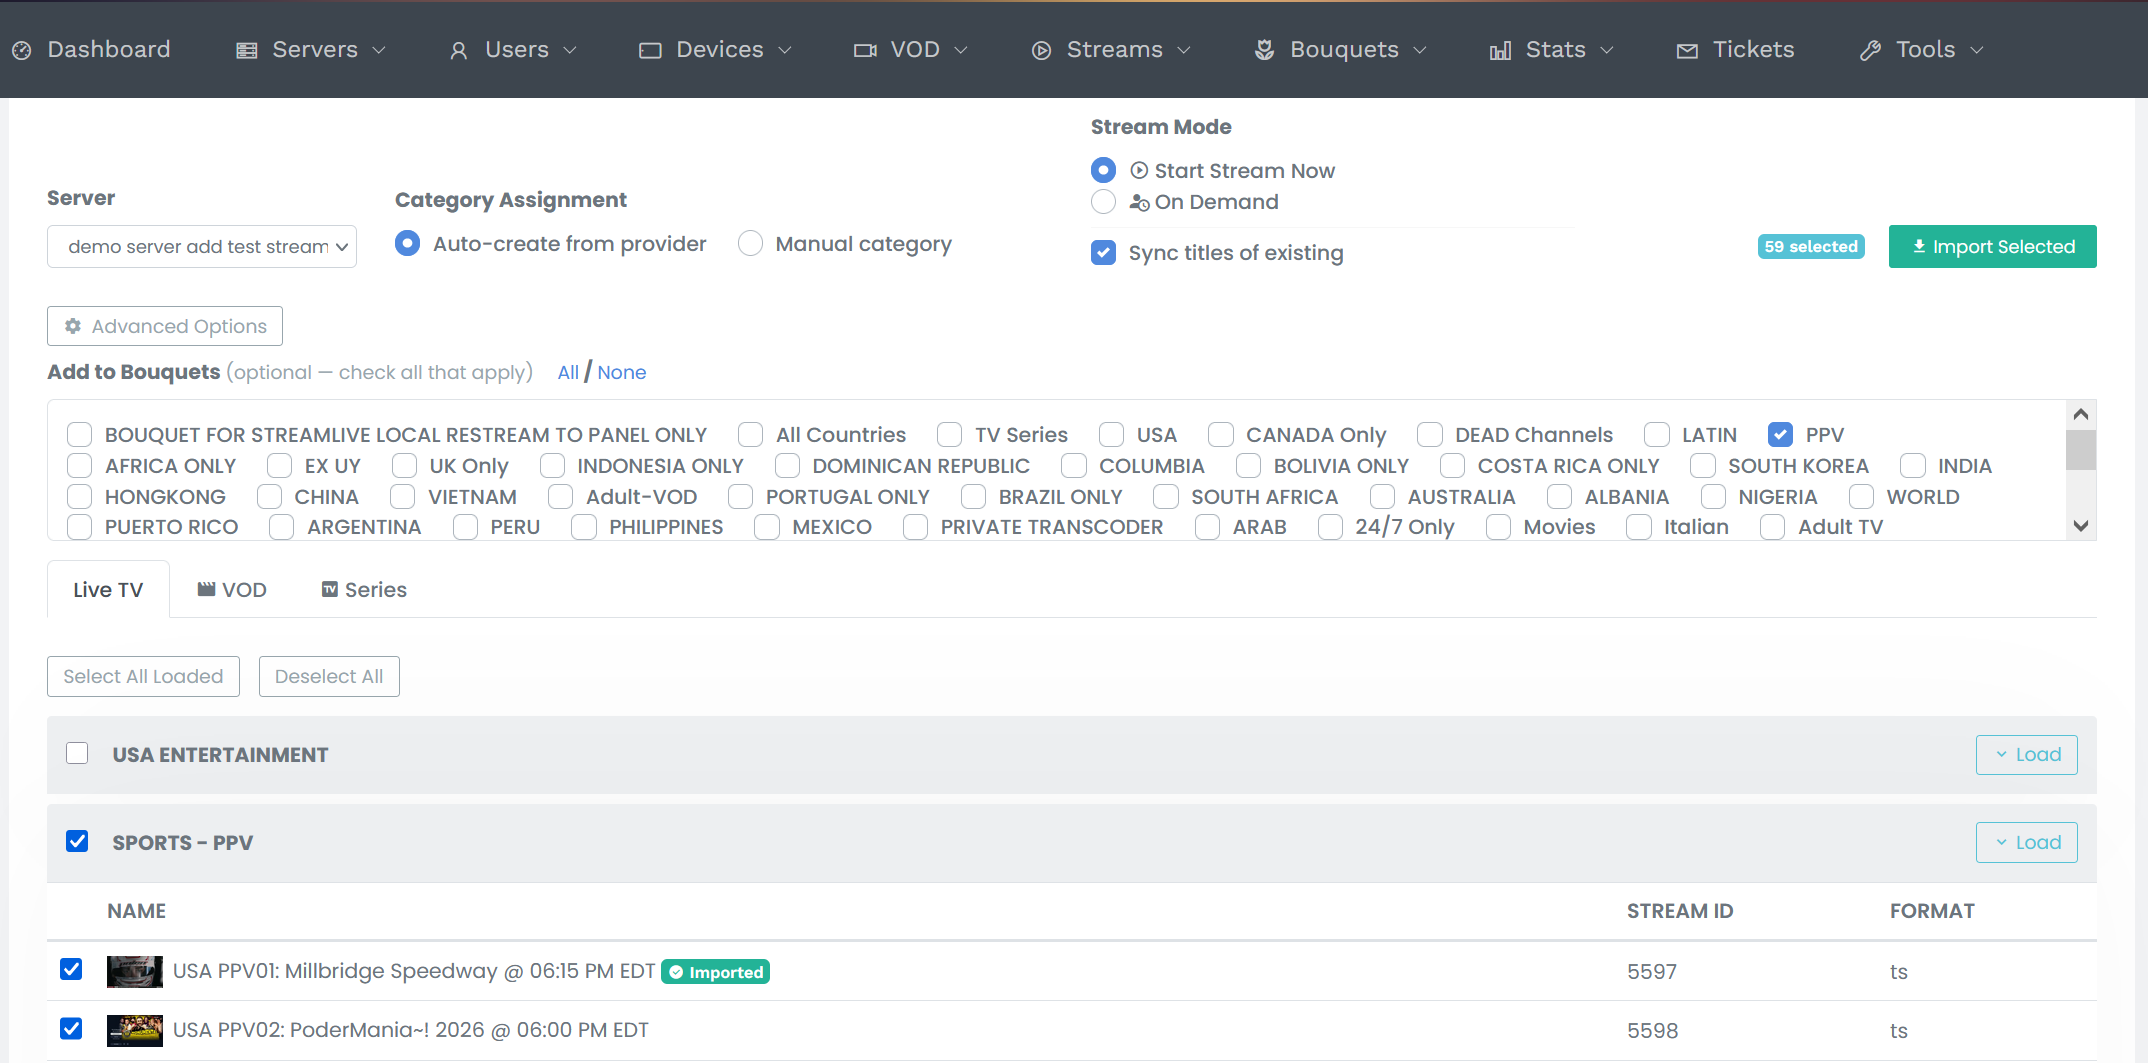Image resolution: width=2148 pixels, height=1063 pixels.
Task: Switch to the Series tab
Action: coord(364,590)
